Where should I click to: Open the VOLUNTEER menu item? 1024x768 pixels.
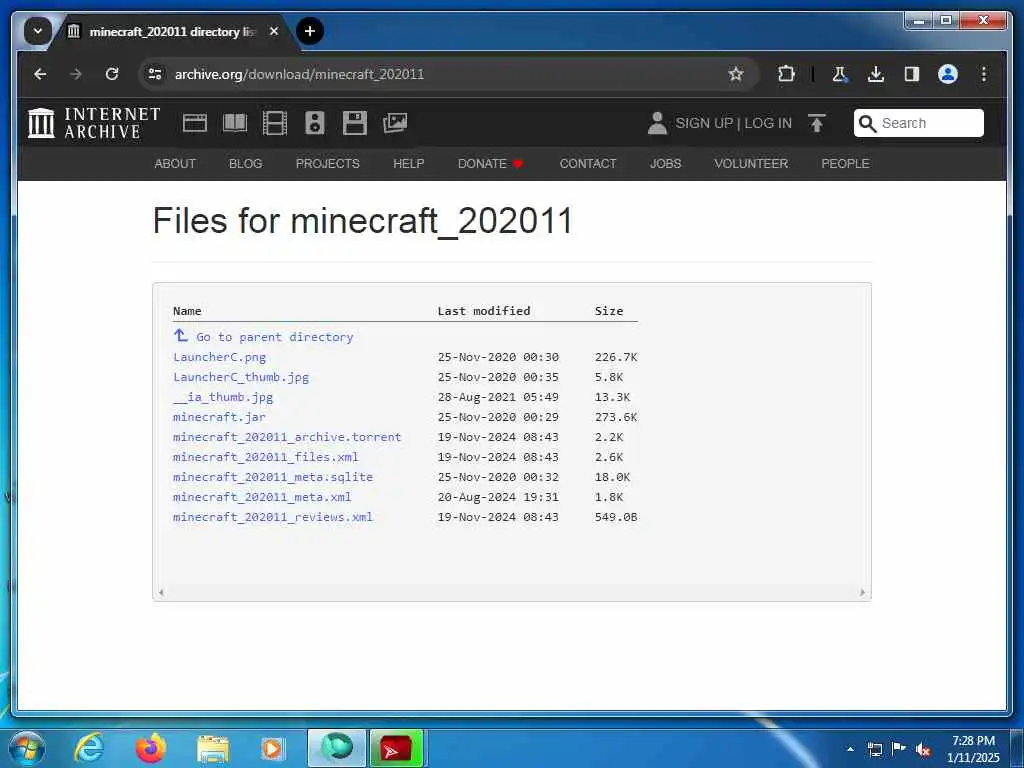coord(751,163)
